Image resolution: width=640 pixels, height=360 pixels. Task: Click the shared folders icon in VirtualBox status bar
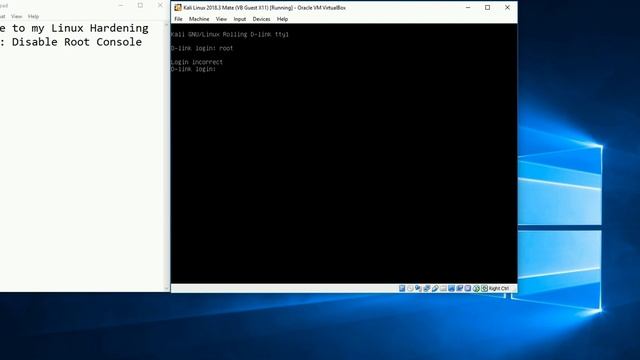(x=443, y=289)
